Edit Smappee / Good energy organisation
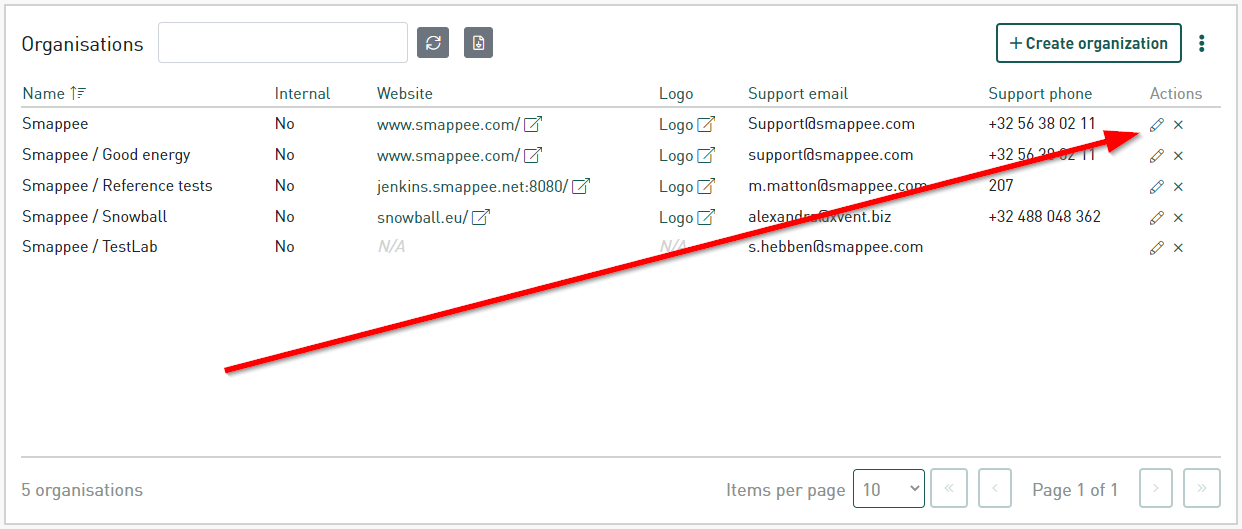The height and width of the screenshot is (529, 1242). 1157,156
